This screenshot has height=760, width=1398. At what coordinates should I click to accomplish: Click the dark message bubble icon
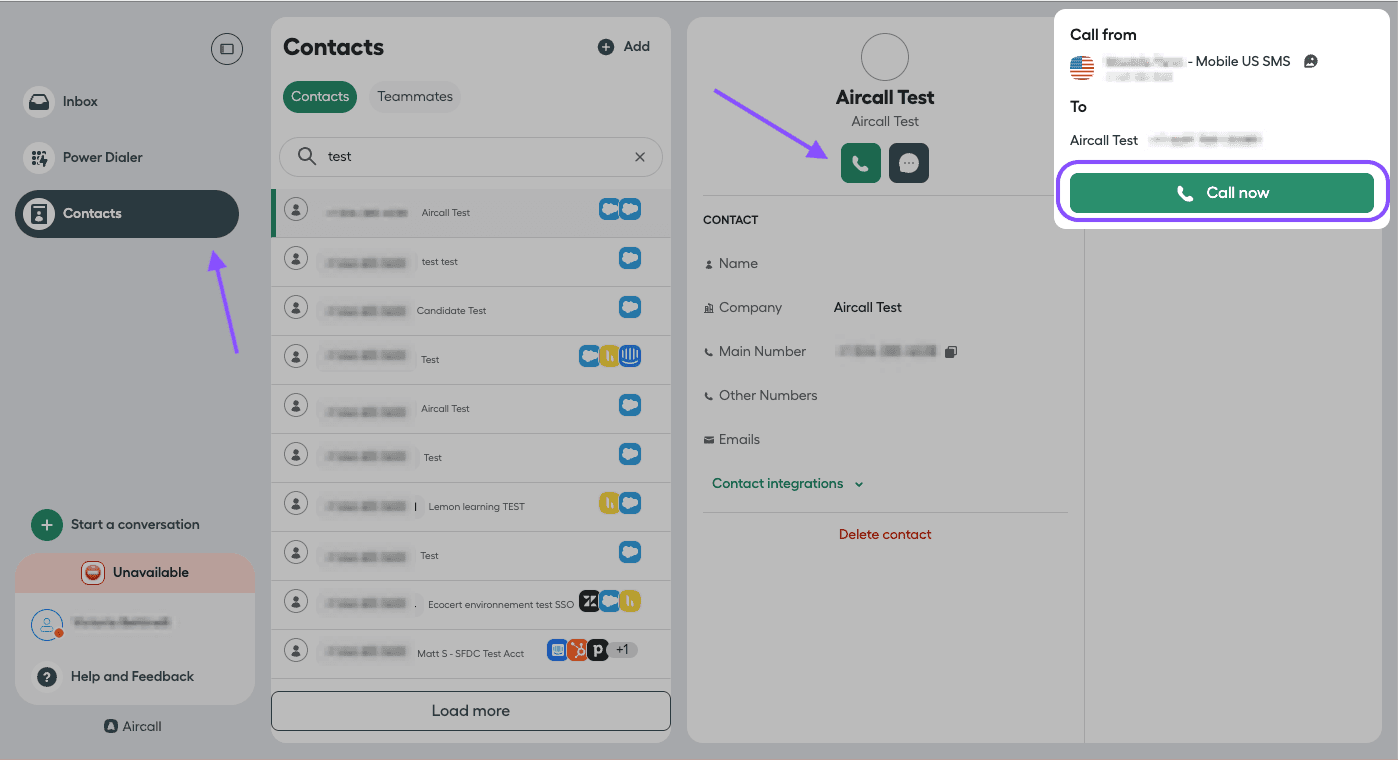pos(908,163)
